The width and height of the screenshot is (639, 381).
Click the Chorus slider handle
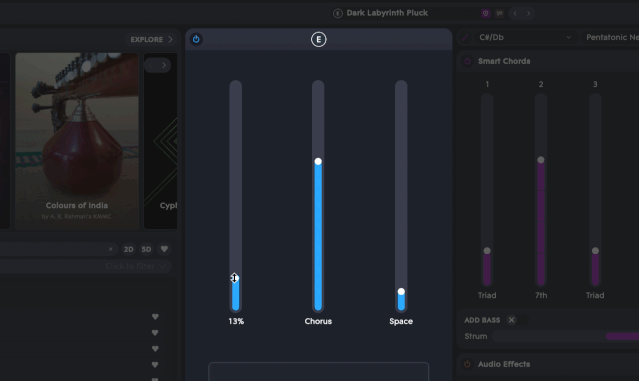coord(318,161)
